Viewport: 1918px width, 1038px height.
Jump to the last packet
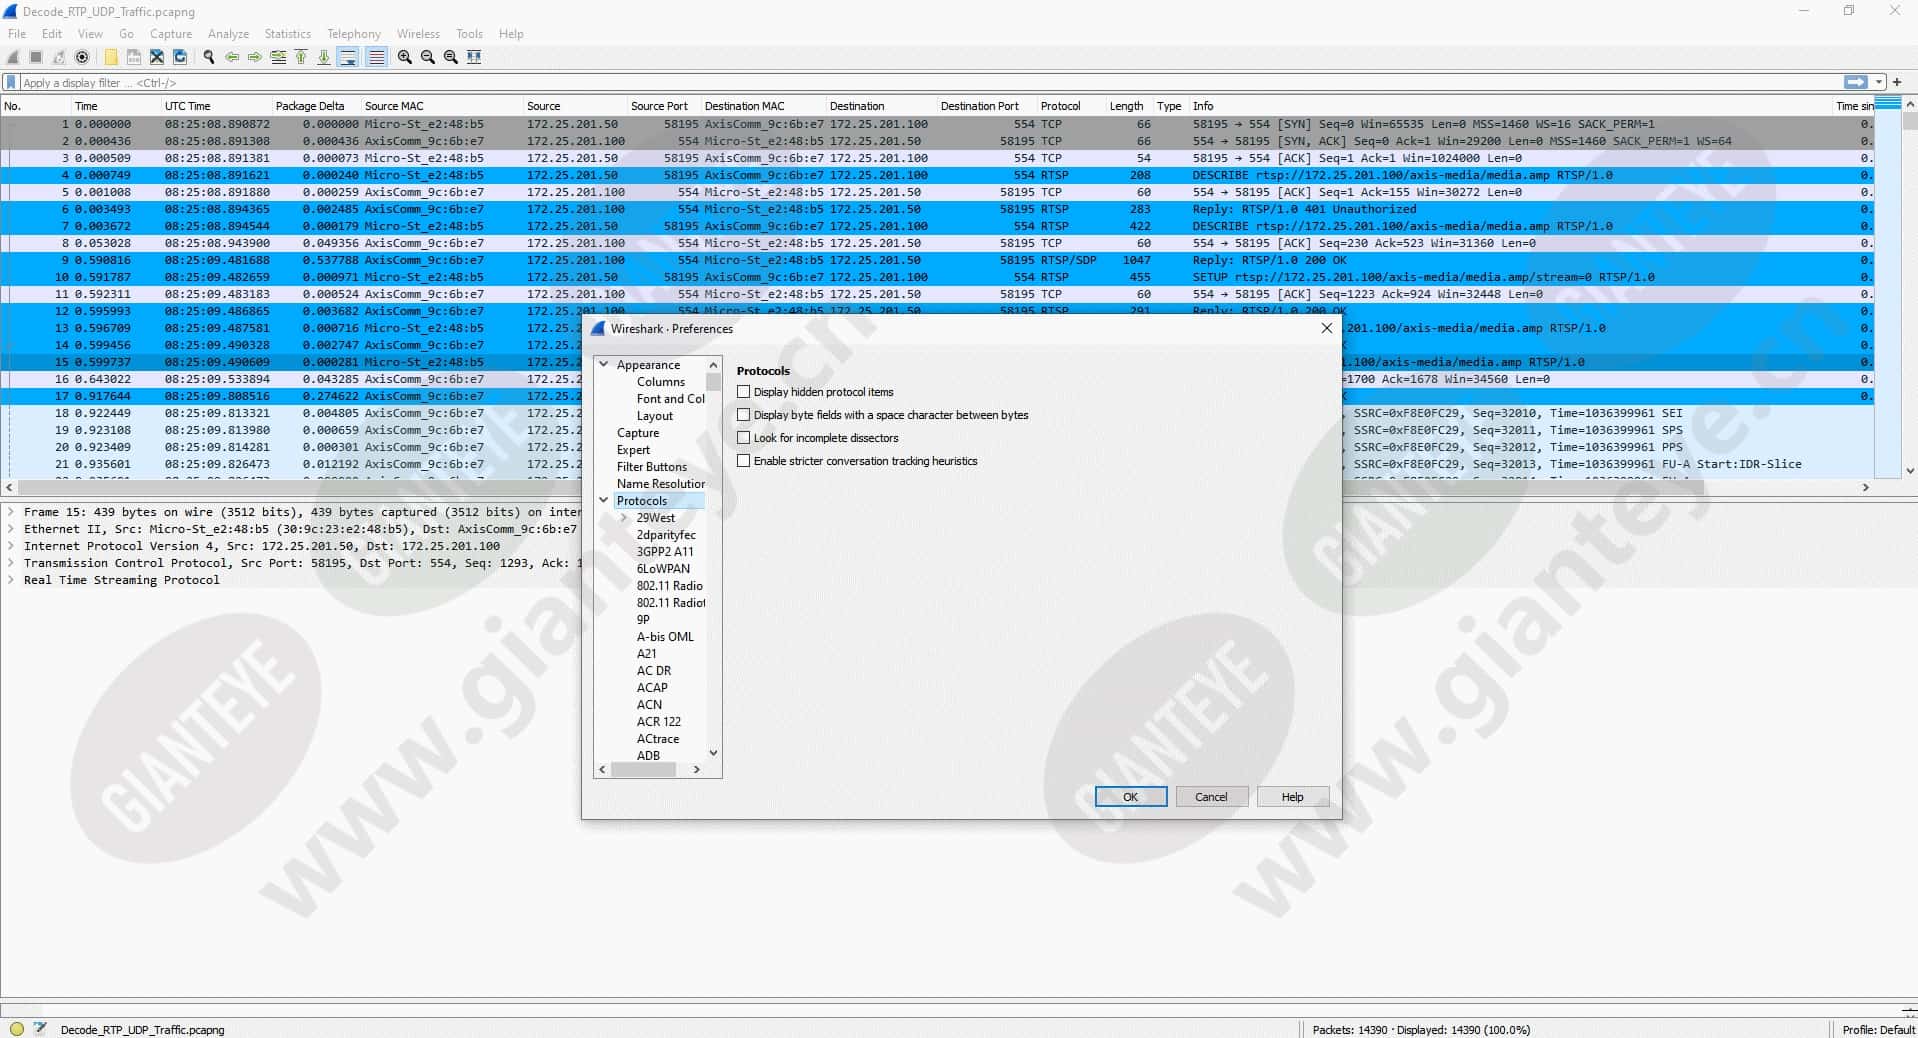point(324,57)
